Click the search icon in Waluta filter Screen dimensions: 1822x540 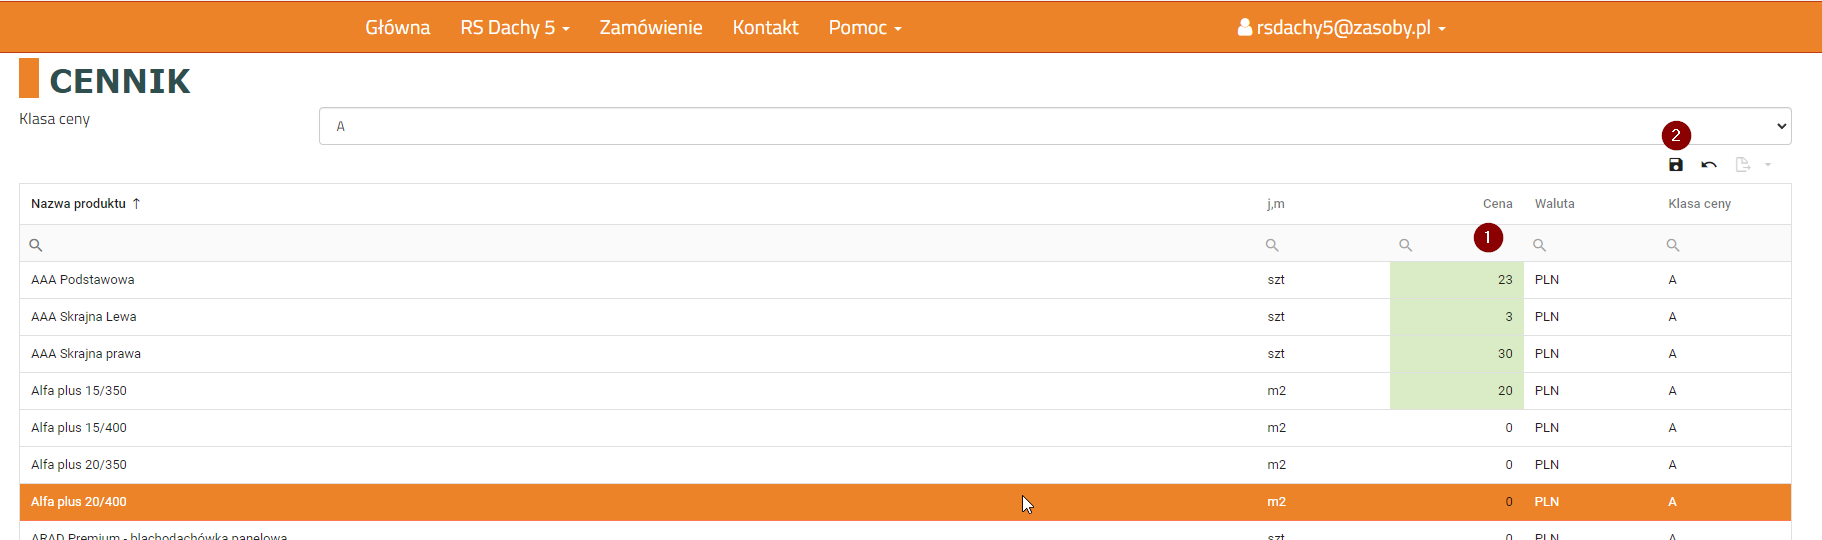[x=1539, y=245]
